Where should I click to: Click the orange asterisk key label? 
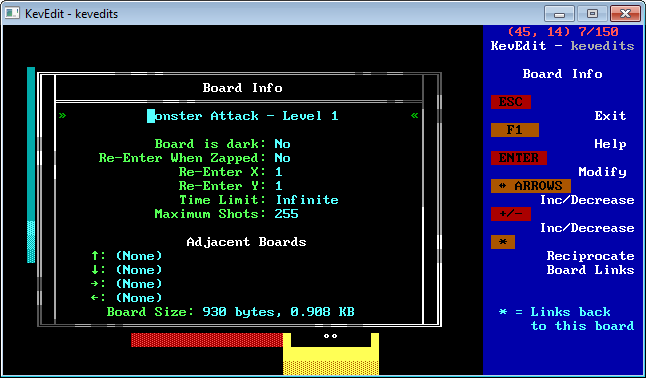pos(503,242)
